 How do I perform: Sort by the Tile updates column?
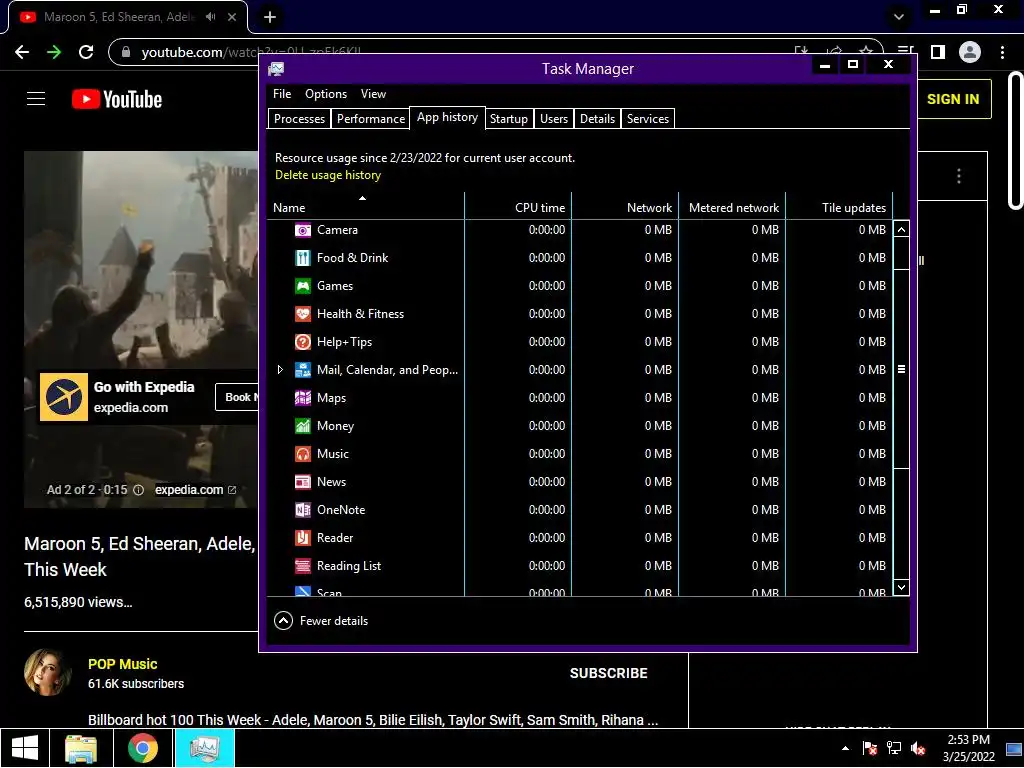point(839,207)
